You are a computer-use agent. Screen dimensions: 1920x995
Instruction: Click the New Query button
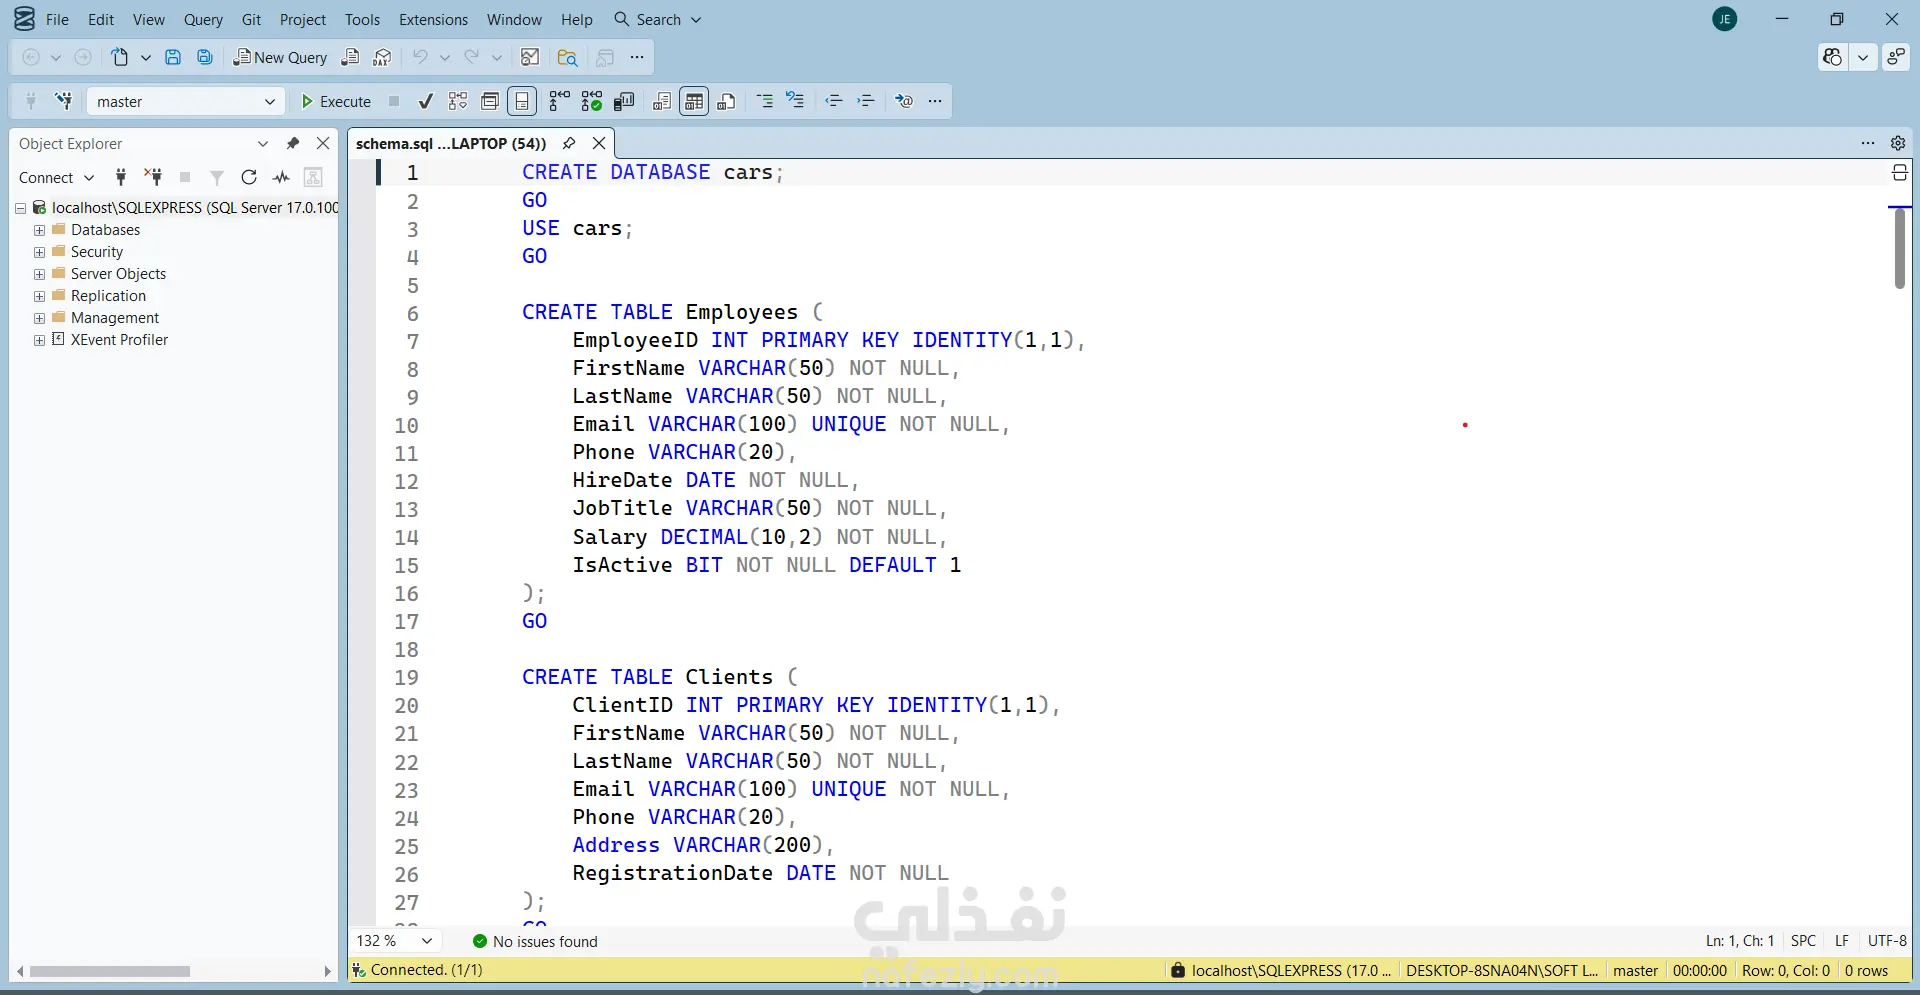tap(281, 57)
